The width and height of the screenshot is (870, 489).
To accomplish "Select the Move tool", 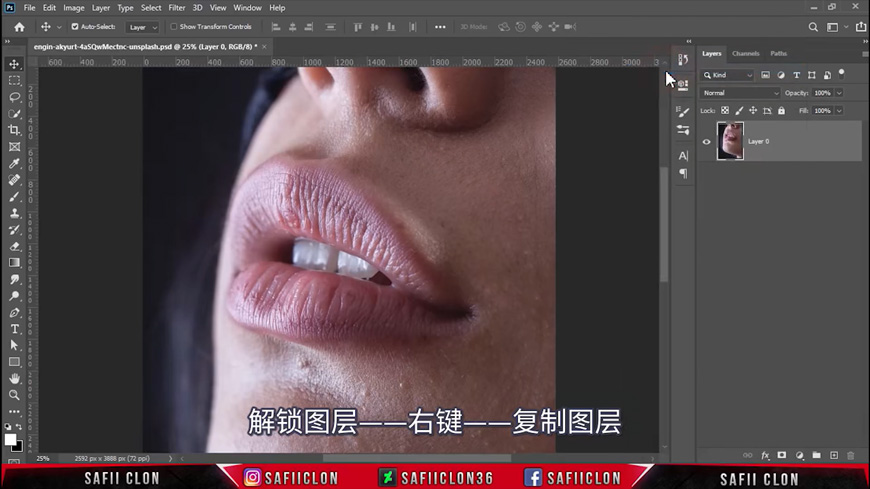I will pyautogui.click(x=14, y=64).
